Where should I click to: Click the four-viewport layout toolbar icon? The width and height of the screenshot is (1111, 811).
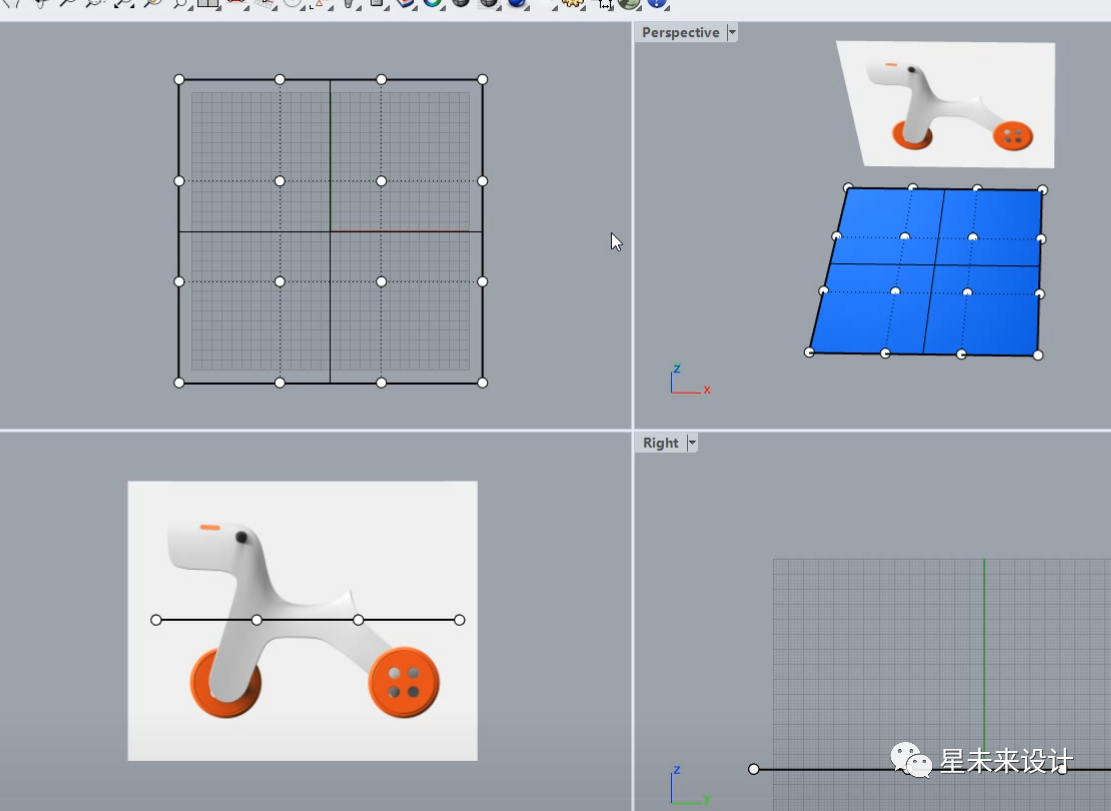208,3
